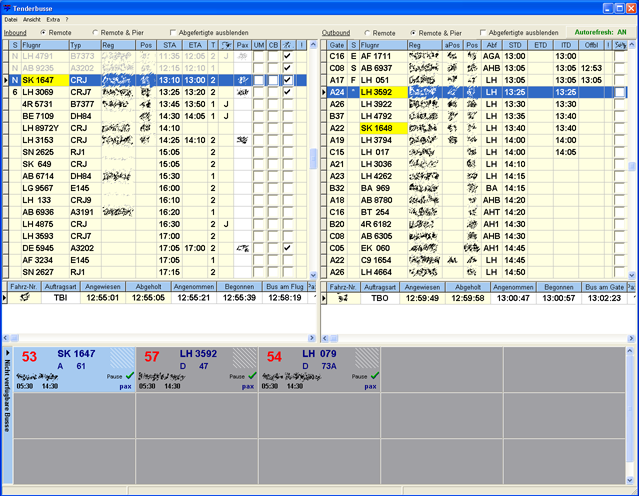This screenshot has width=639, height=496.
Task: Select outbound flight SK 1648 highlighted cell
Action: (x=383, y=128)
